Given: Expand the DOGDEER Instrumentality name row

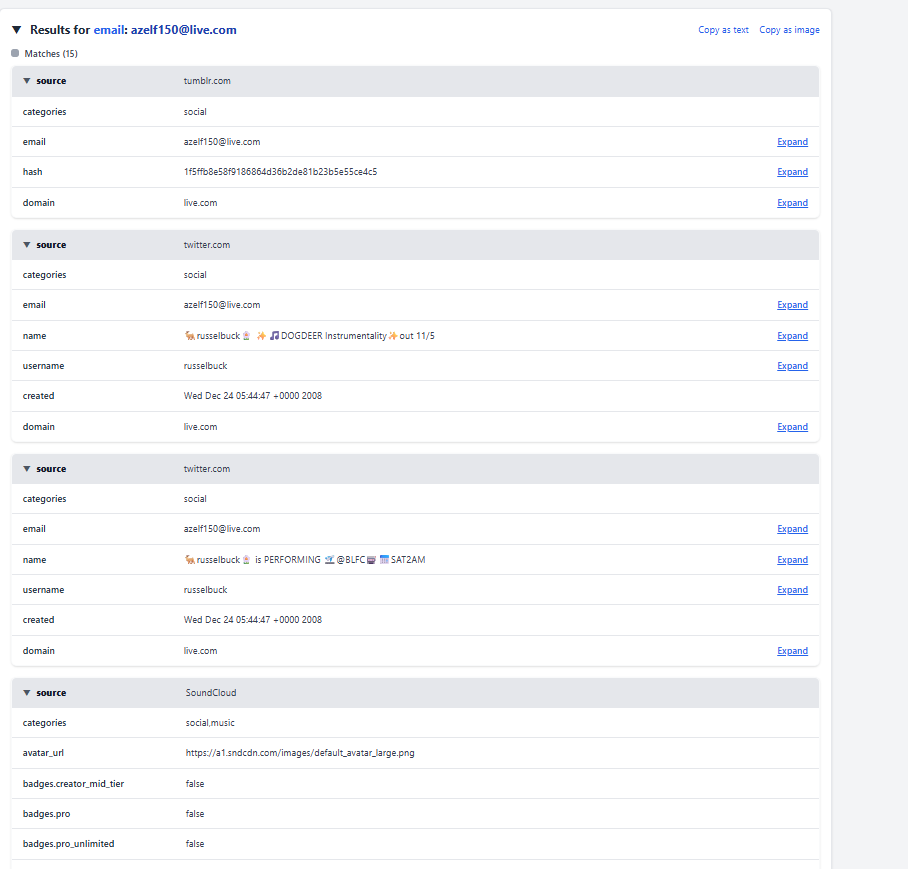Looking at the screenshot, I should point(792,336).
